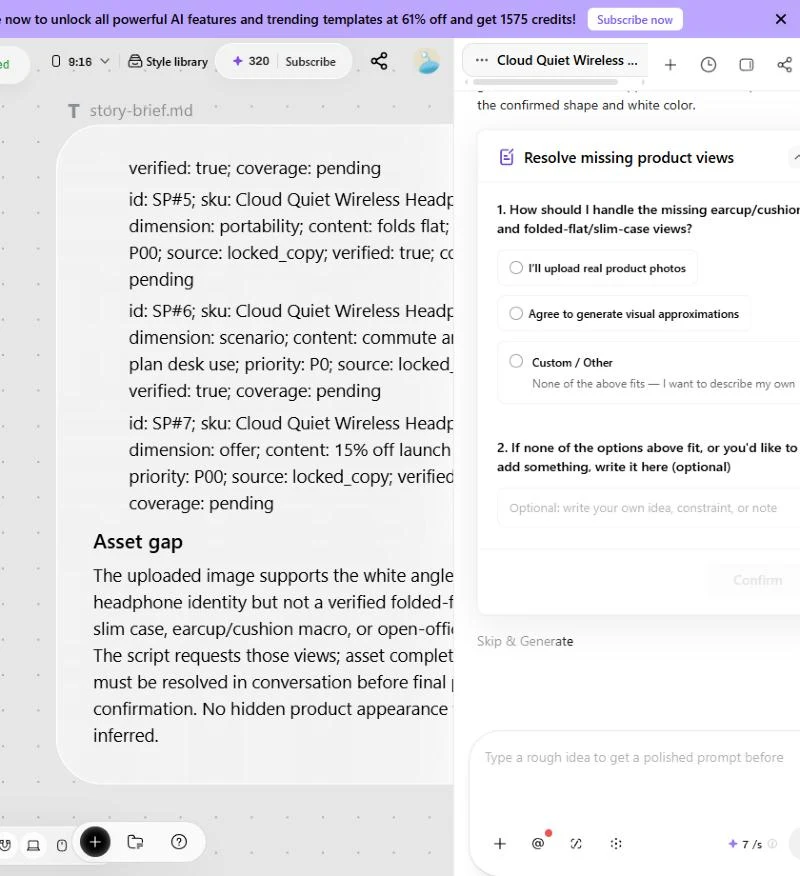
Task: Start a new chat with plus icon
Action: (670, 65)
